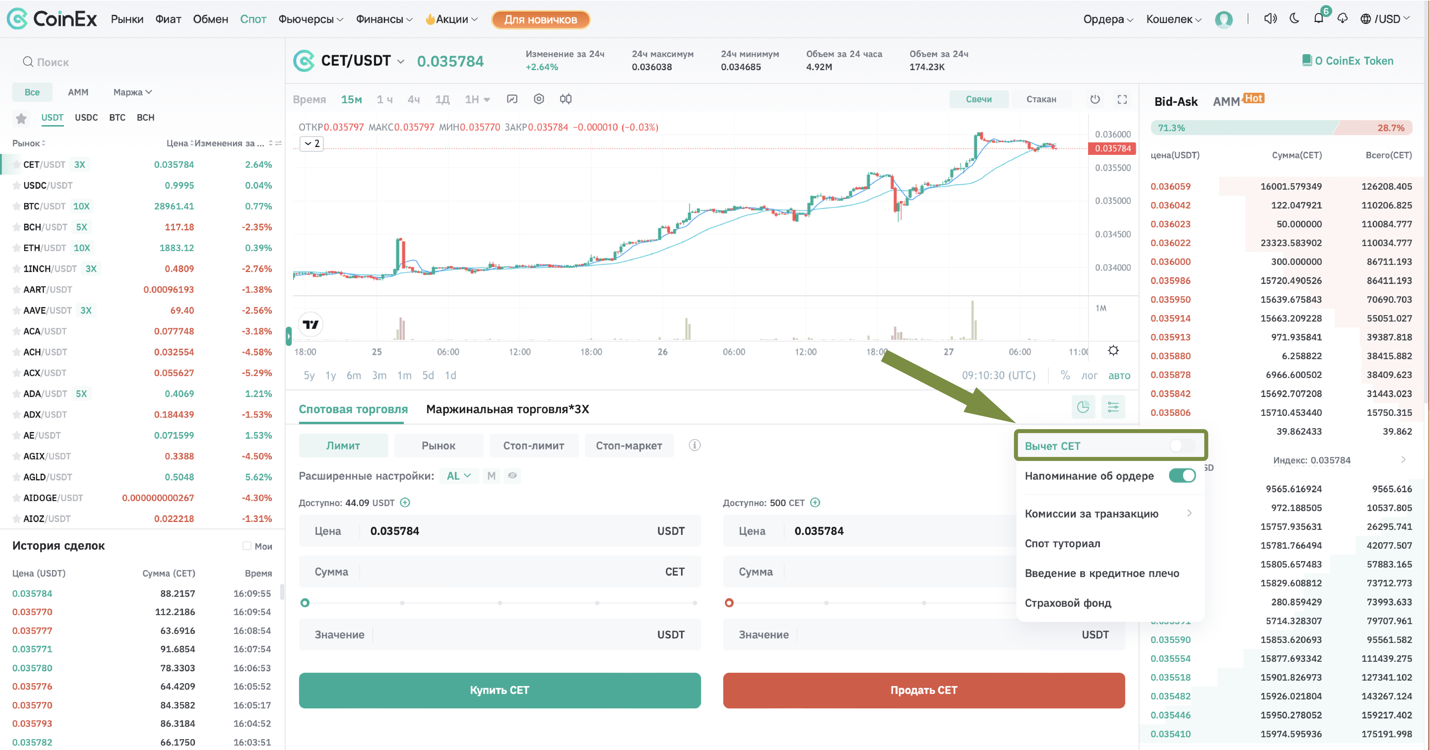This screenshot has height=750, width=1430.
Task: Click the chart refresh power icon
Action: (1095, 99)
